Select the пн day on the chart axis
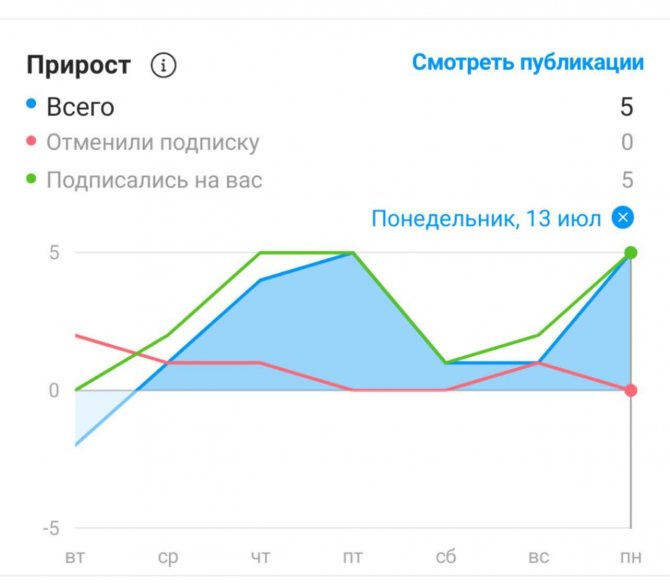 [631, 557]
